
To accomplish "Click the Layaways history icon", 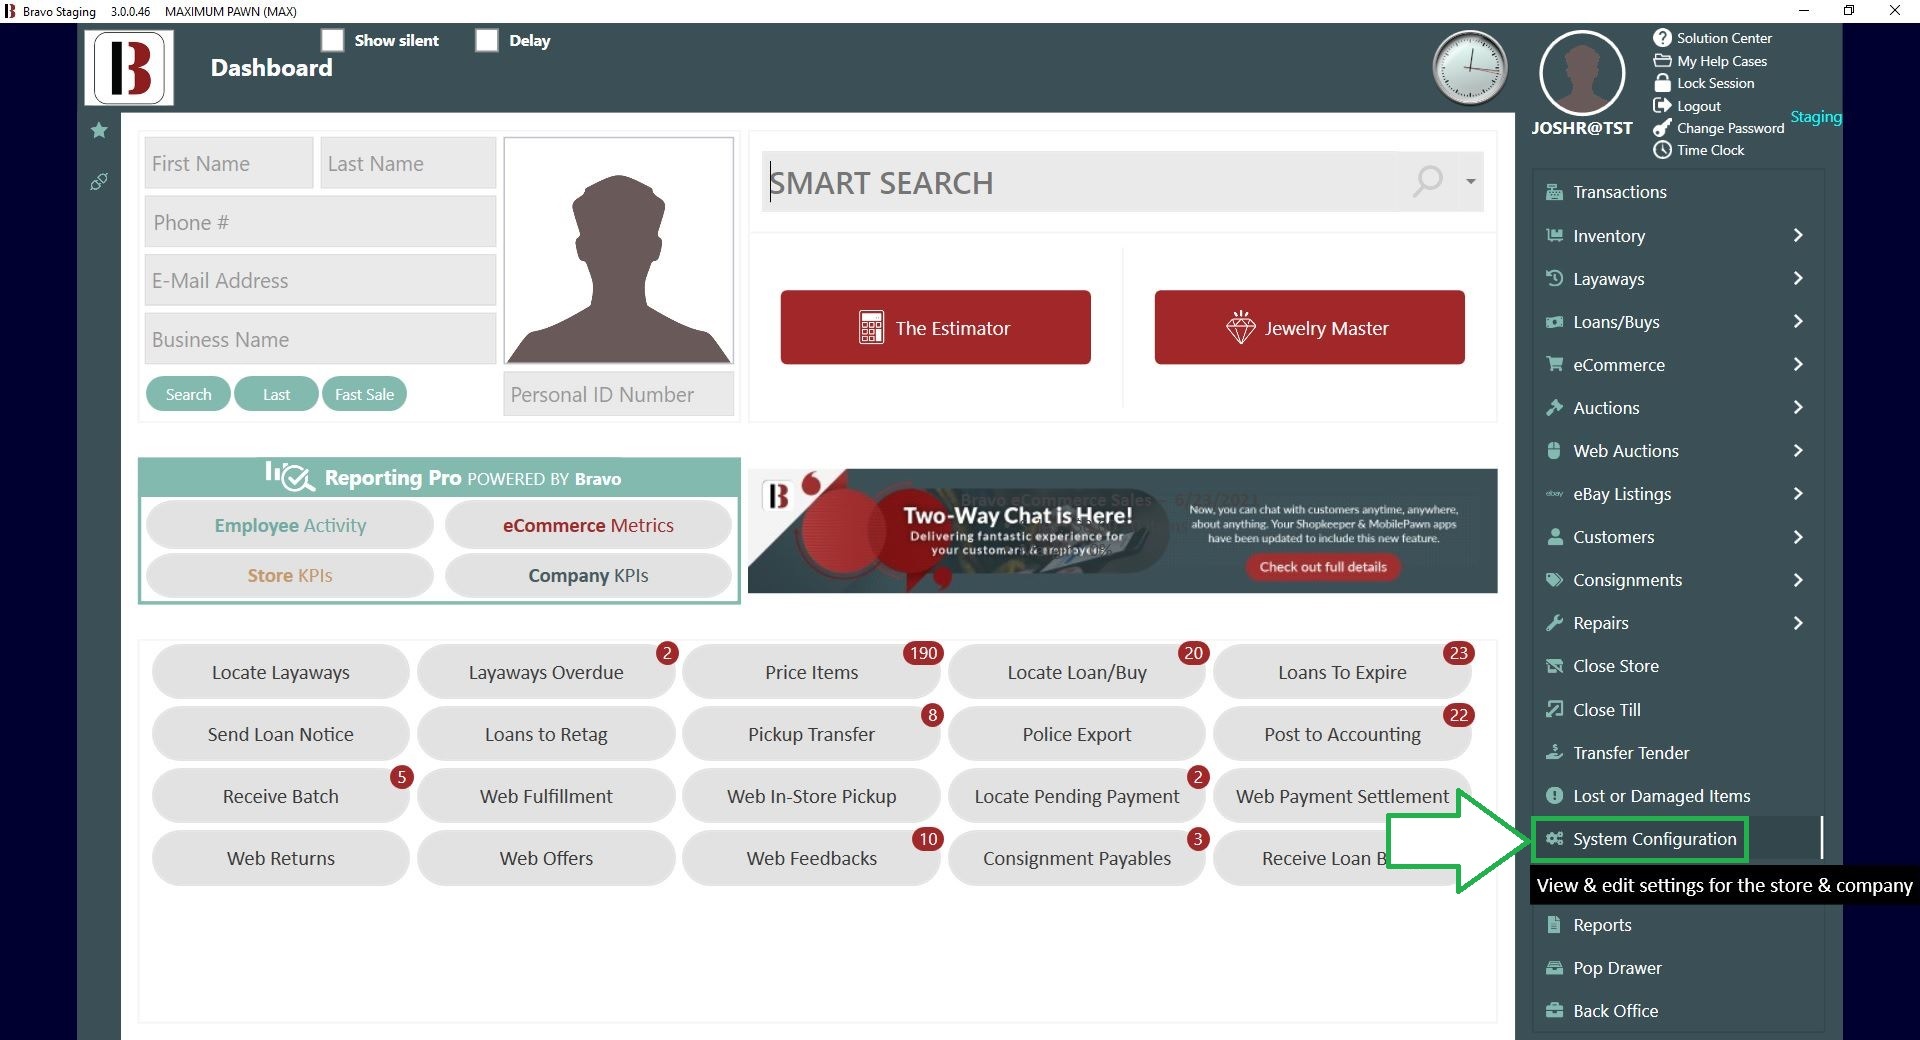I will click(x=1554, y=278).
